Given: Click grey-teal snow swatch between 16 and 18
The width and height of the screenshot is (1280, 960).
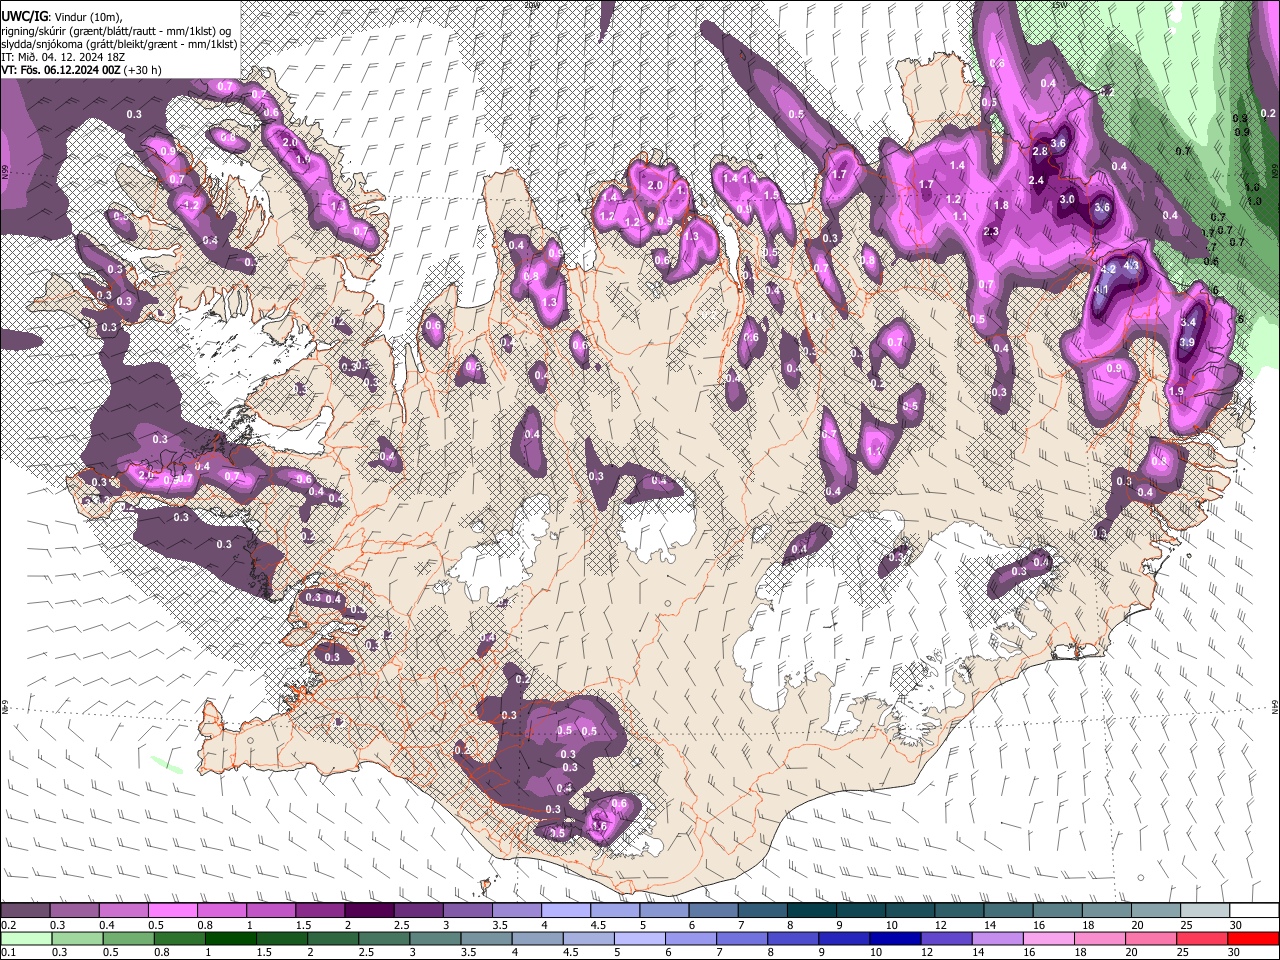Looking at the screenshot, I should [1059, 911].
